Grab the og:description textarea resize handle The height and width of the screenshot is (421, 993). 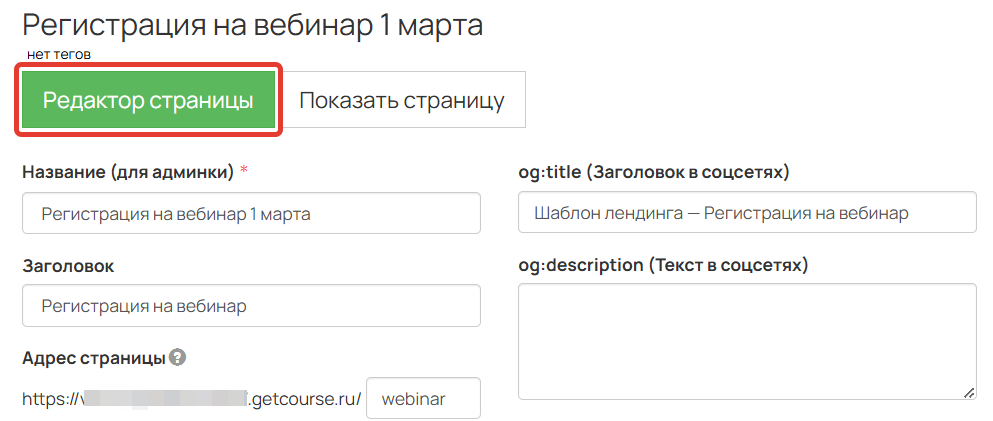tap(969, 393)
